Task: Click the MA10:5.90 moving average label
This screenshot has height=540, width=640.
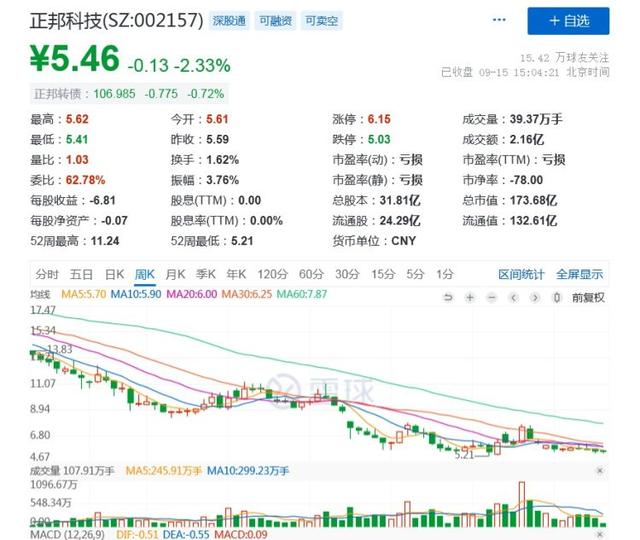Action: pyautogui.click(x=136, y=294)
